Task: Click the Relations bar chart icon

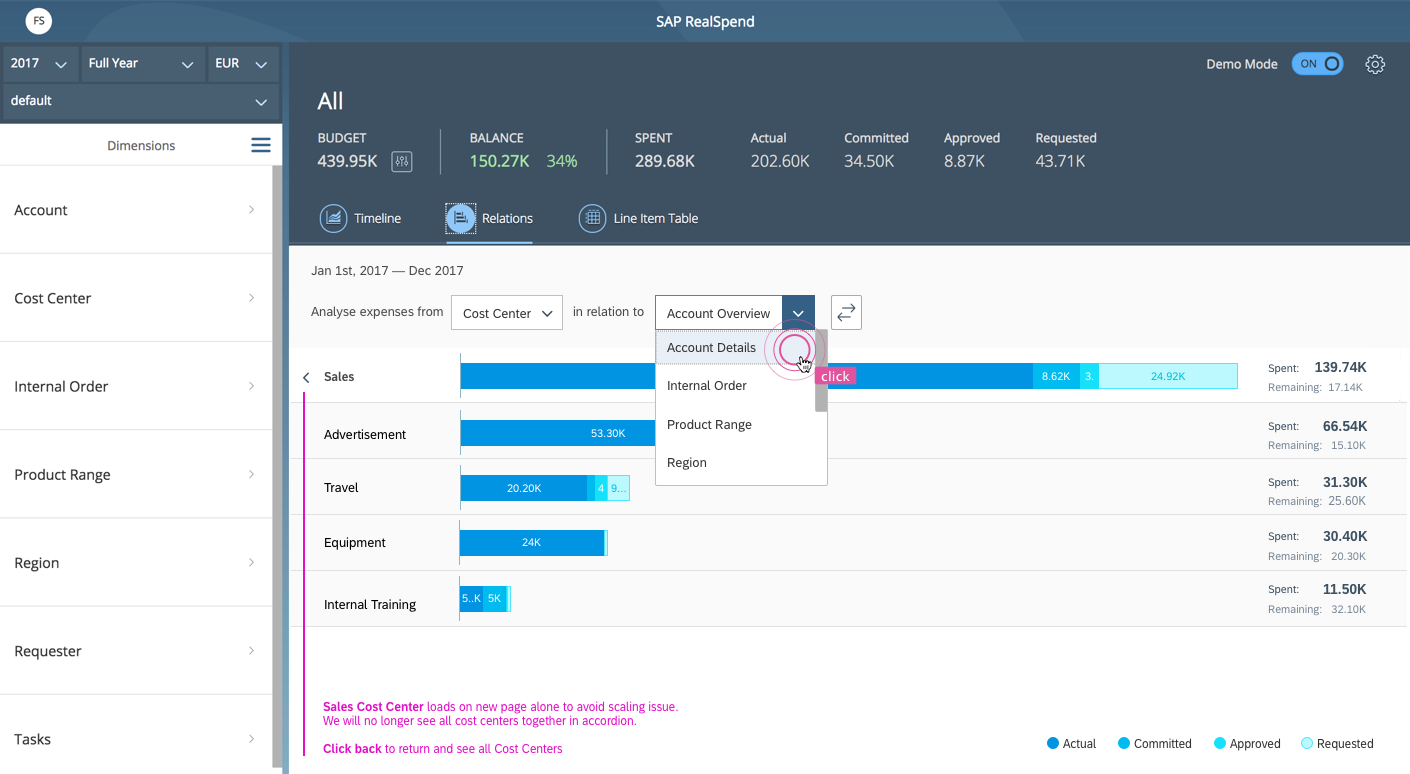Action: tap(461, 218)
